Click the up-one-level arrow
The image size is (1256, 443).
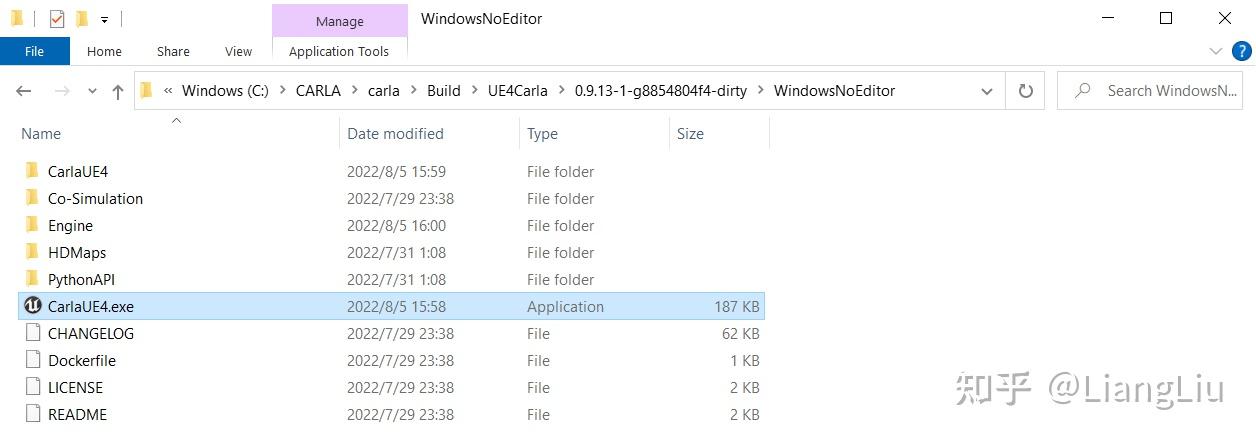tap(118, 91)
